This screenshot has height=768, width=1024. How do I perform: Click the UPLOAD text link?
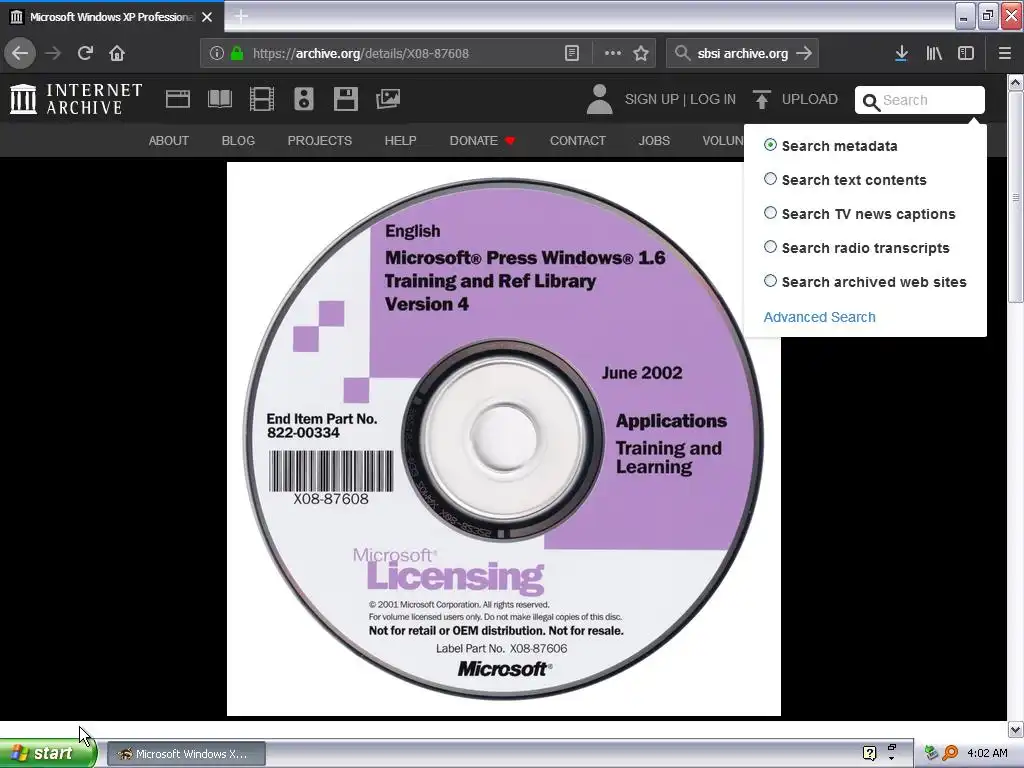810,99
